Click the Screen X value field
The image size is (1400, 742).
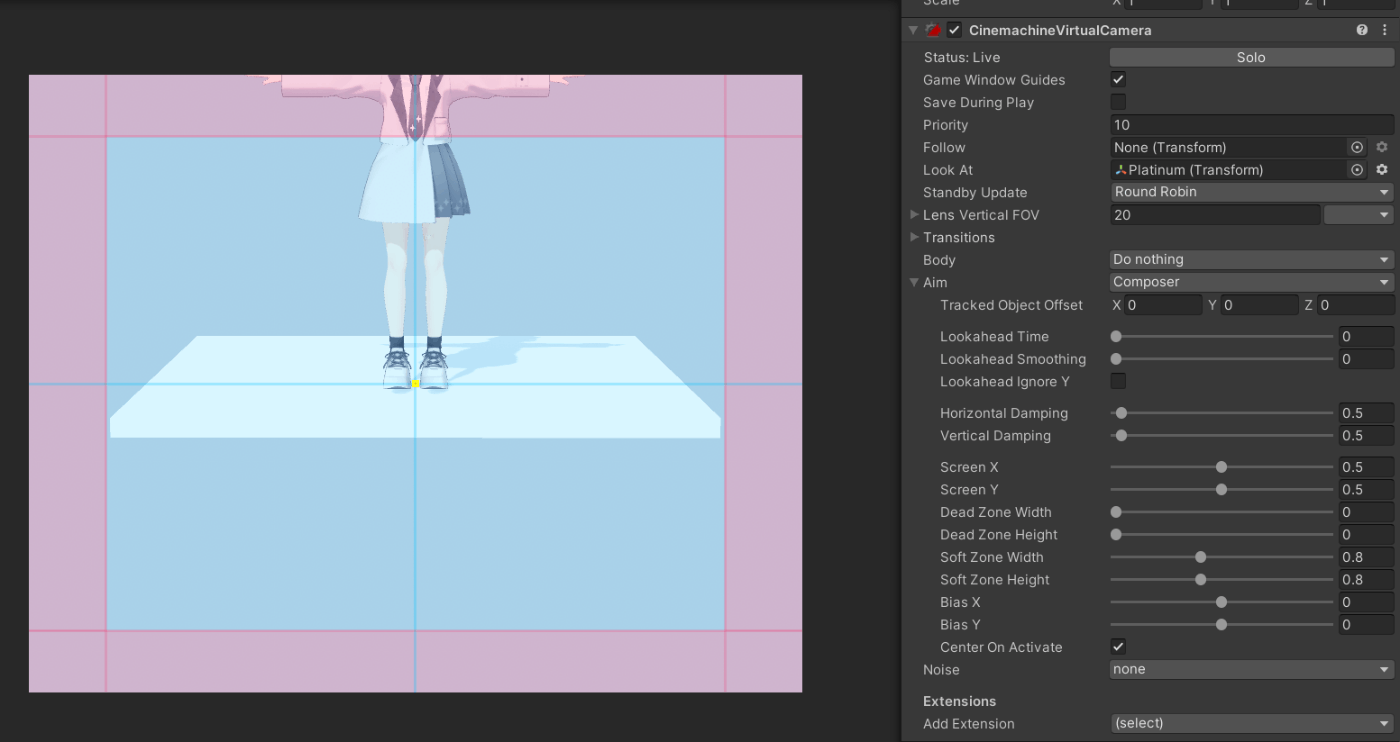pos(1366,467)
